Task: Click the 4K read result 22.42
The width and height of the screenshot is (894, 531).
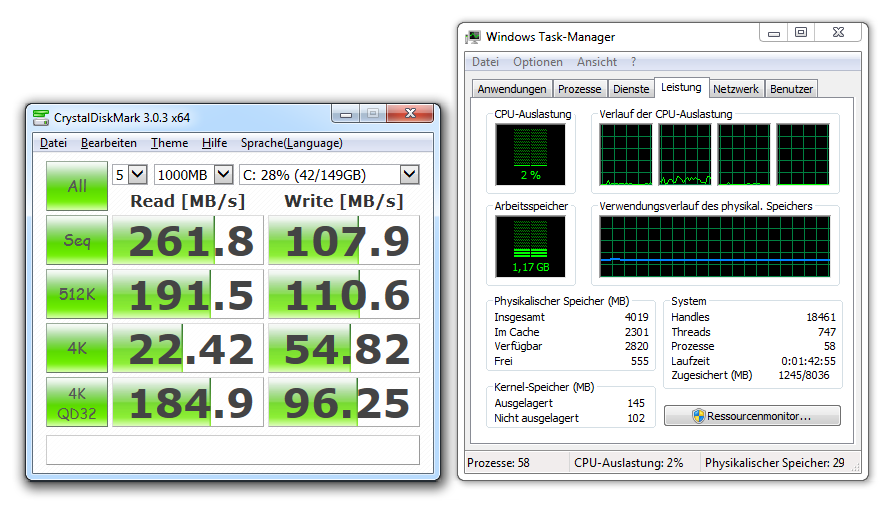Action: (x=188, y=348)
